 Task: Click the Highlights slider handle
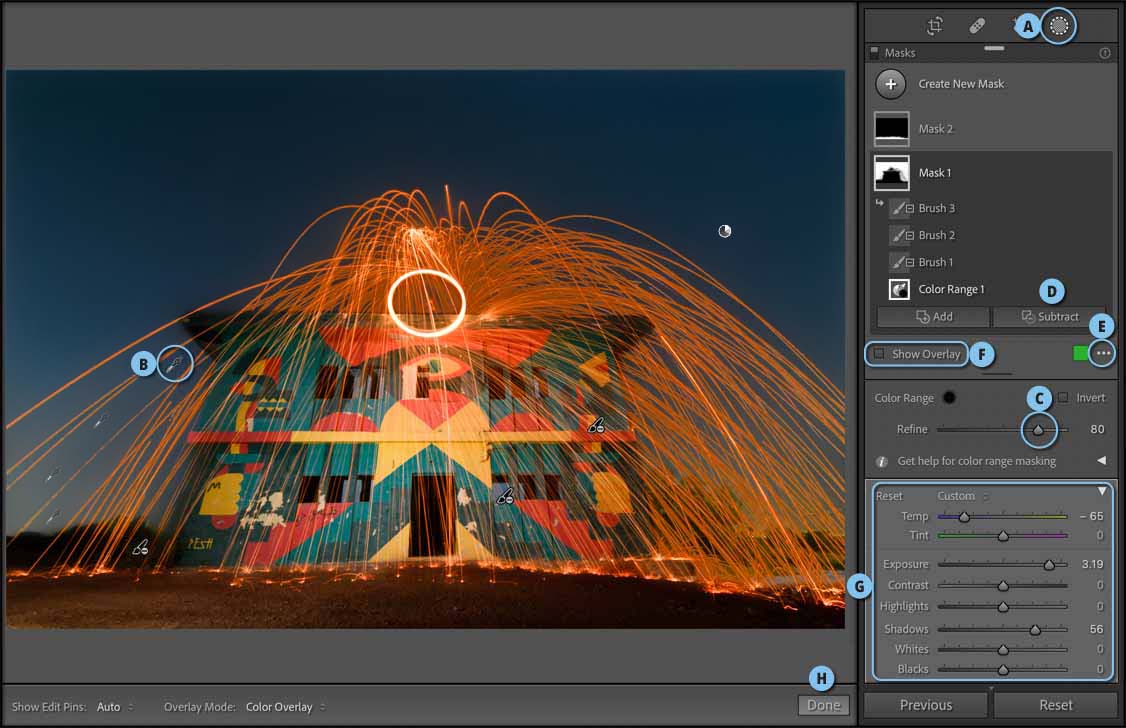[x=1003, y=607]
